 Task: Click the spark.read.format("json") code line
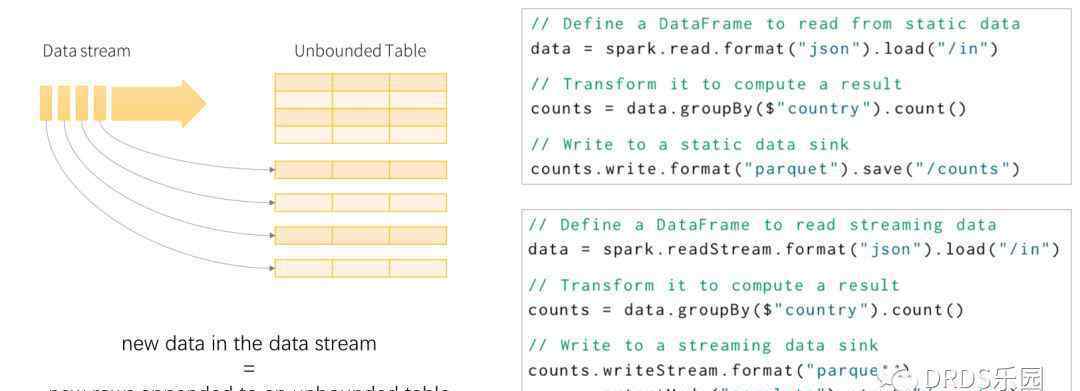765,49
